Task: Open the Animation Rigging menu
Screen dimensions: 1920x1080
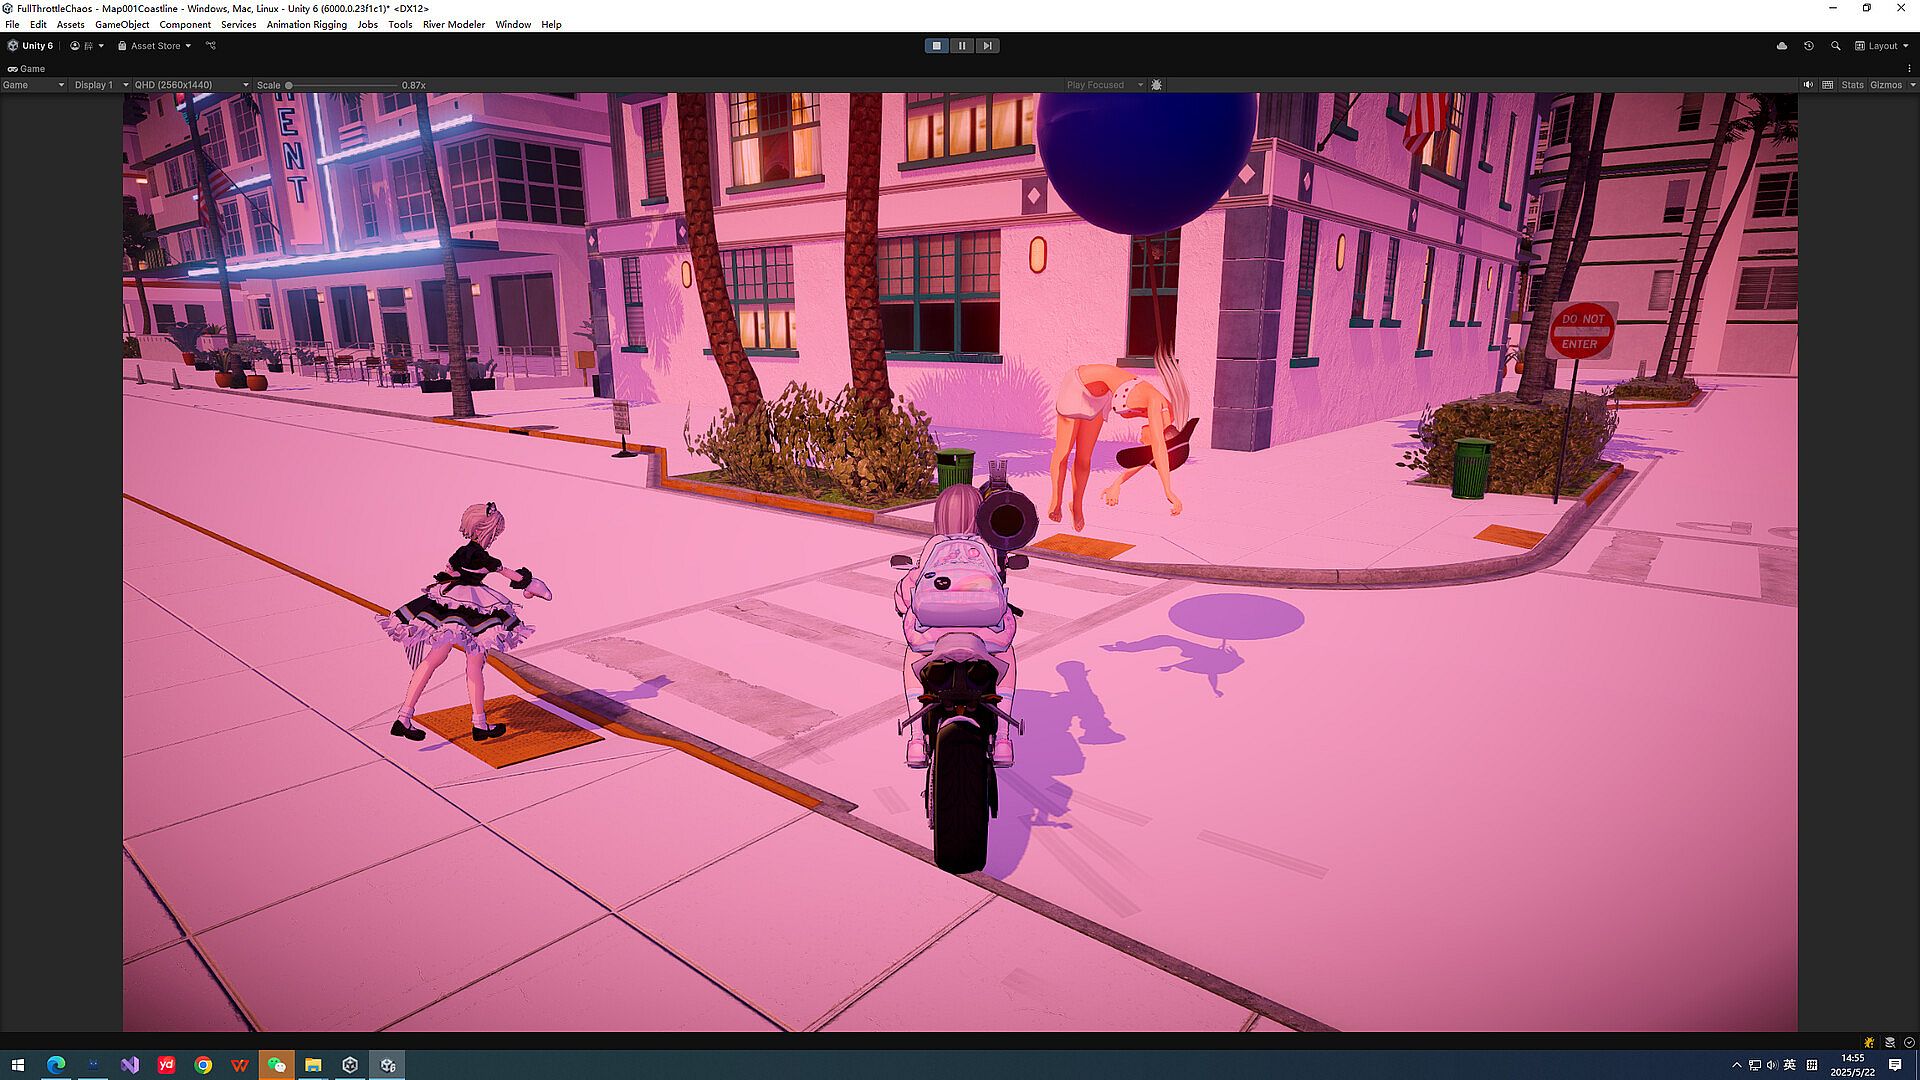Action: (306, 24)
